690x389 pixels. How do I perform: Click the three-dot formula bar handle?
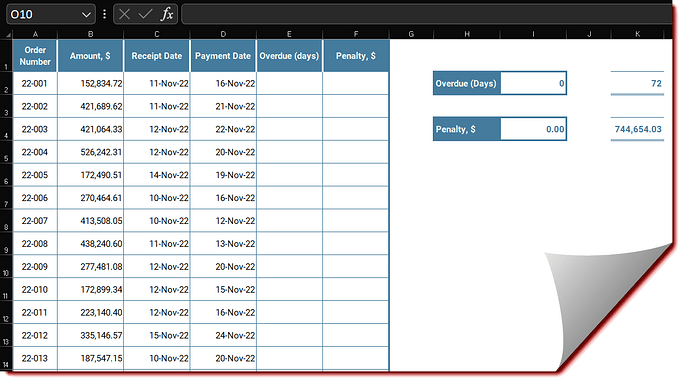[x=104, y=15]
